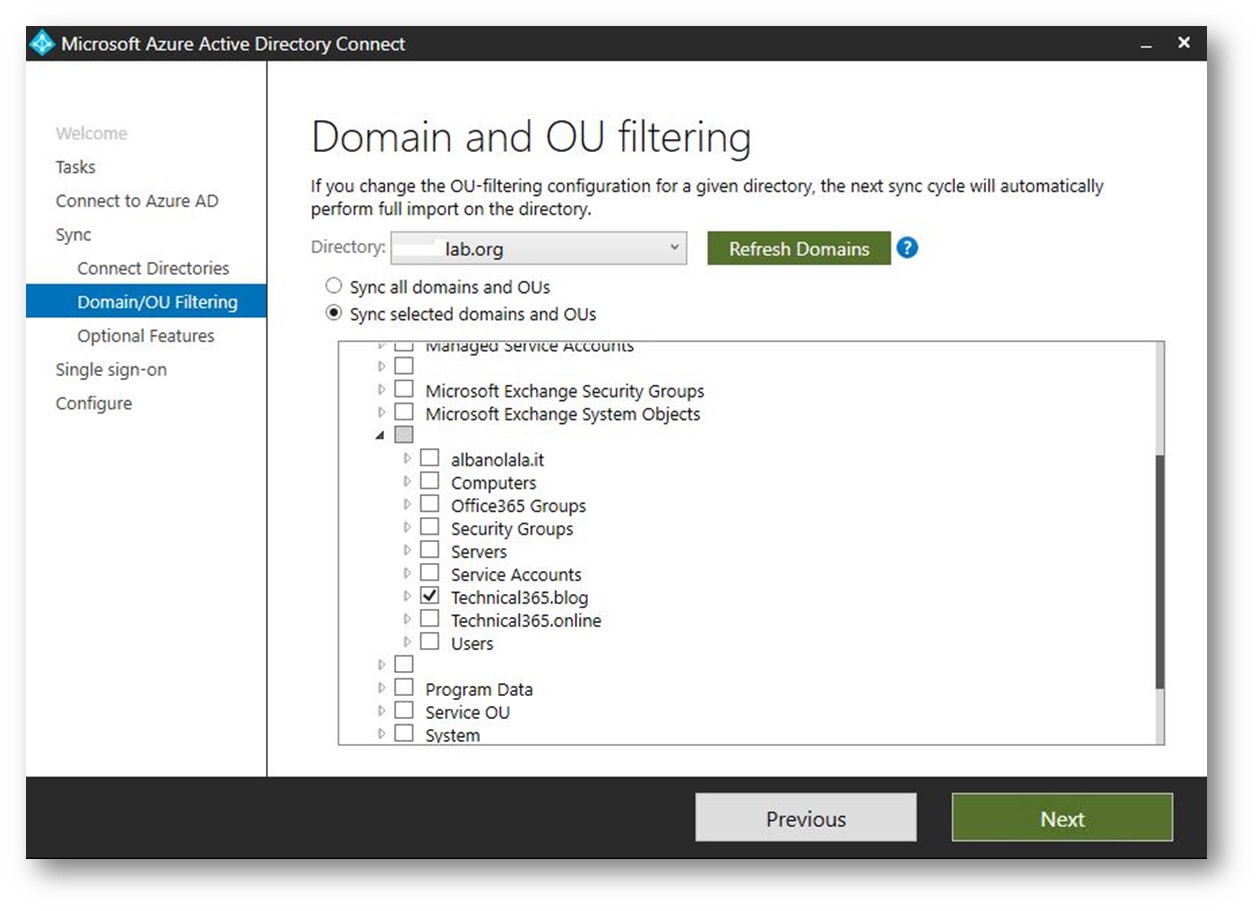
Task: Expand the Office365 Groups tree node
Action: pos(407,504)
